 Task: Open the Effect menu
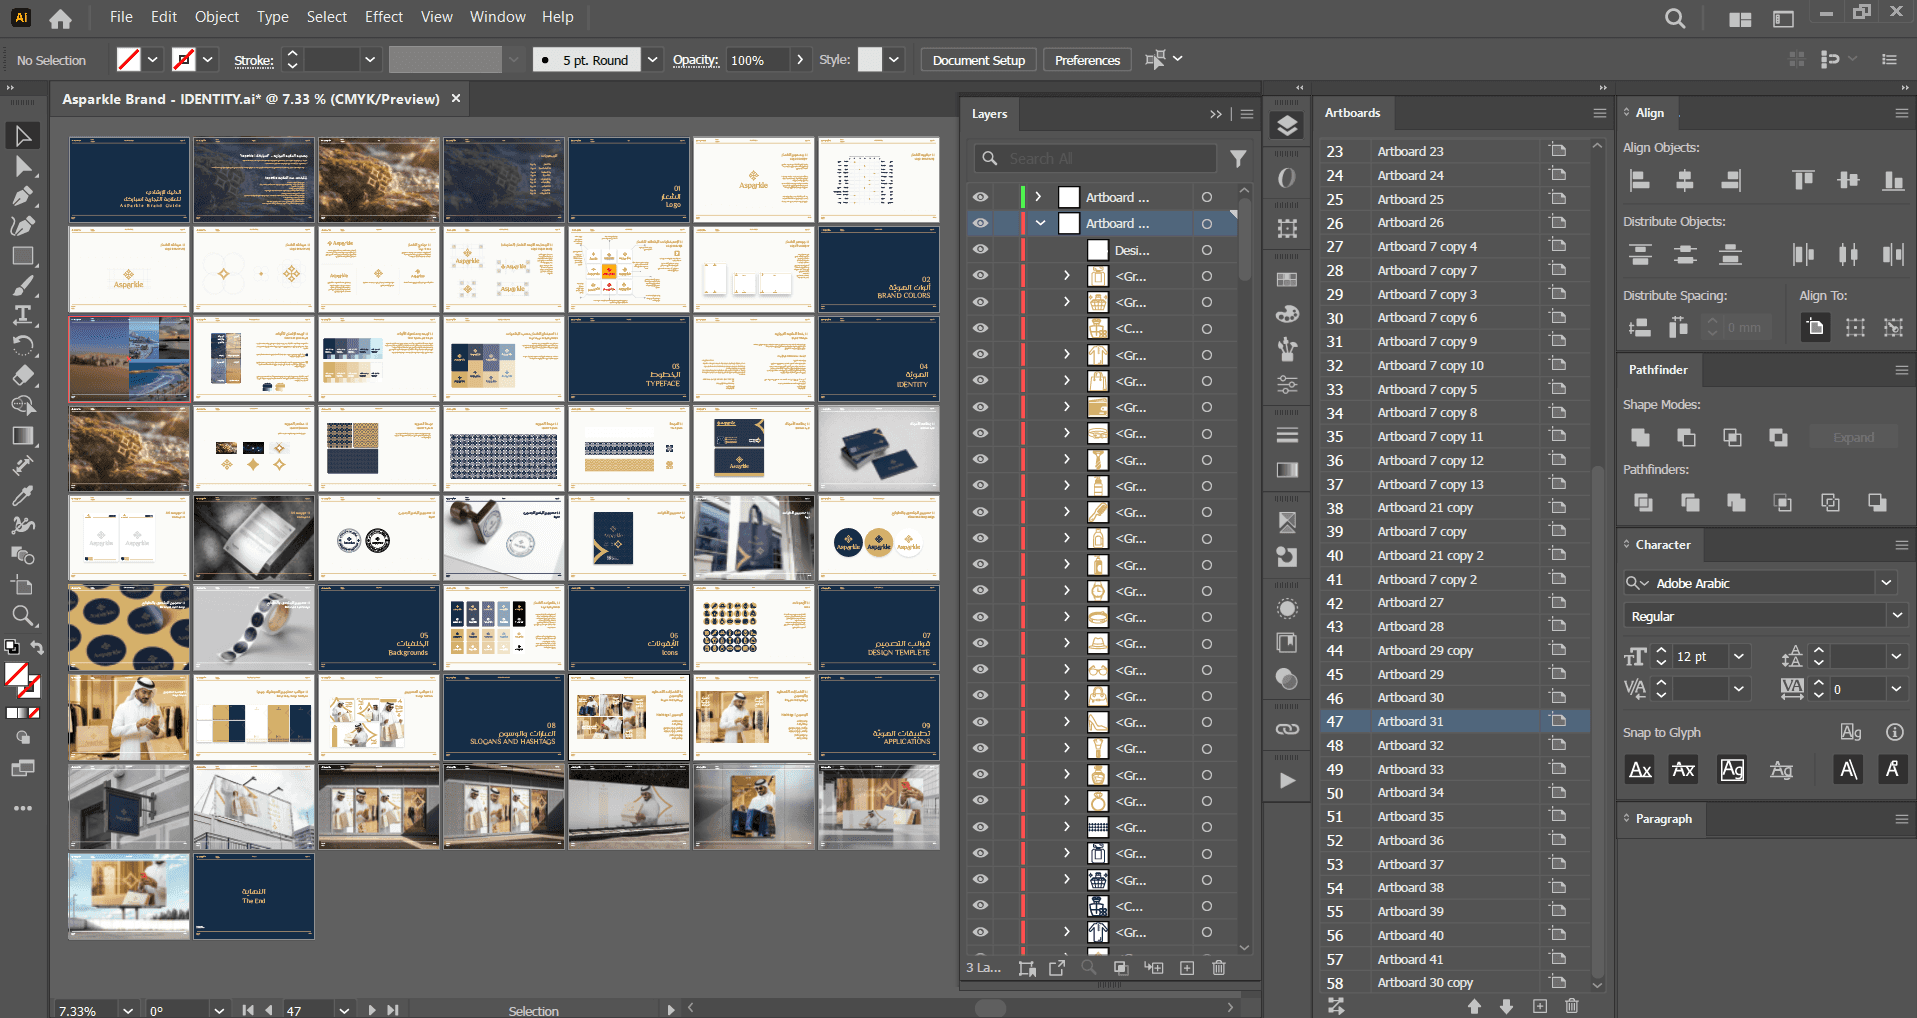pos(383,17)
